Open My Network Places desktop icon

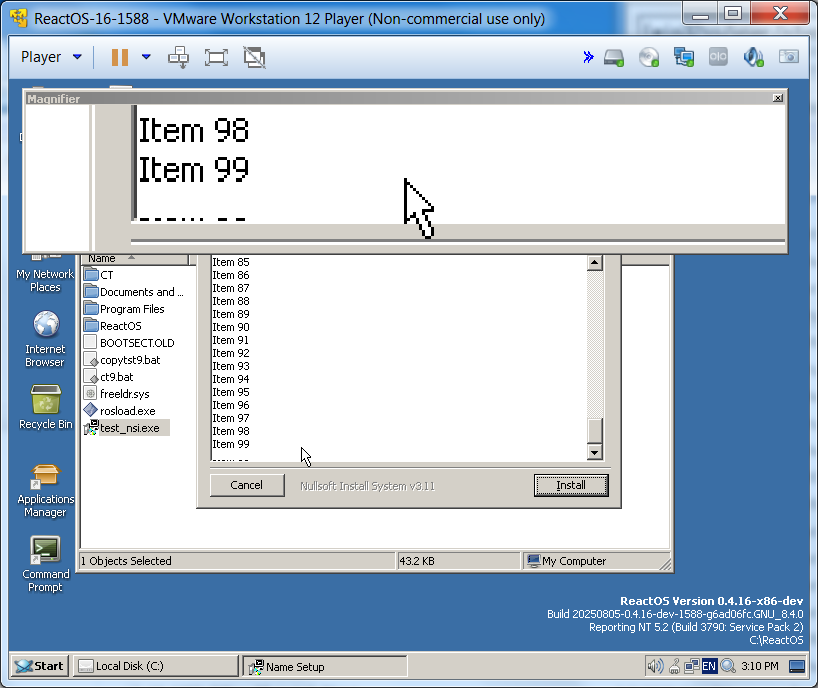click(x=45, y=274)
